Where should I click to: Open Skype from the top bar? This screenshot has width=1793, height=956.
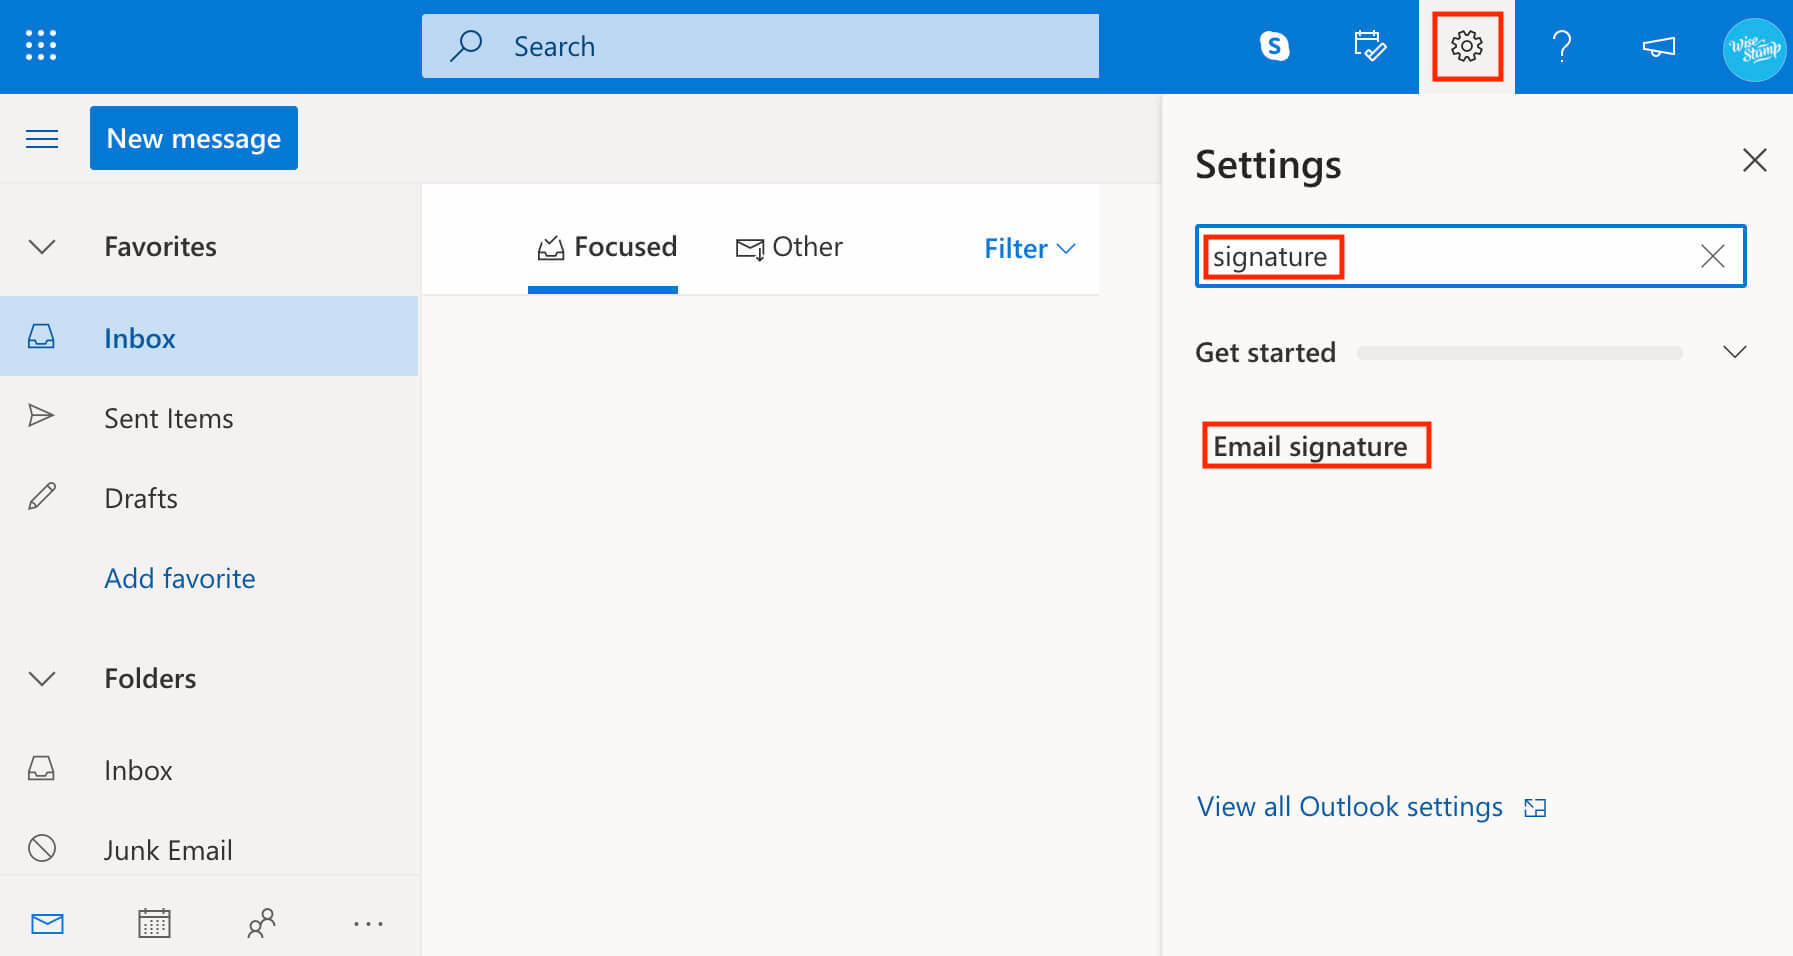1276,45
